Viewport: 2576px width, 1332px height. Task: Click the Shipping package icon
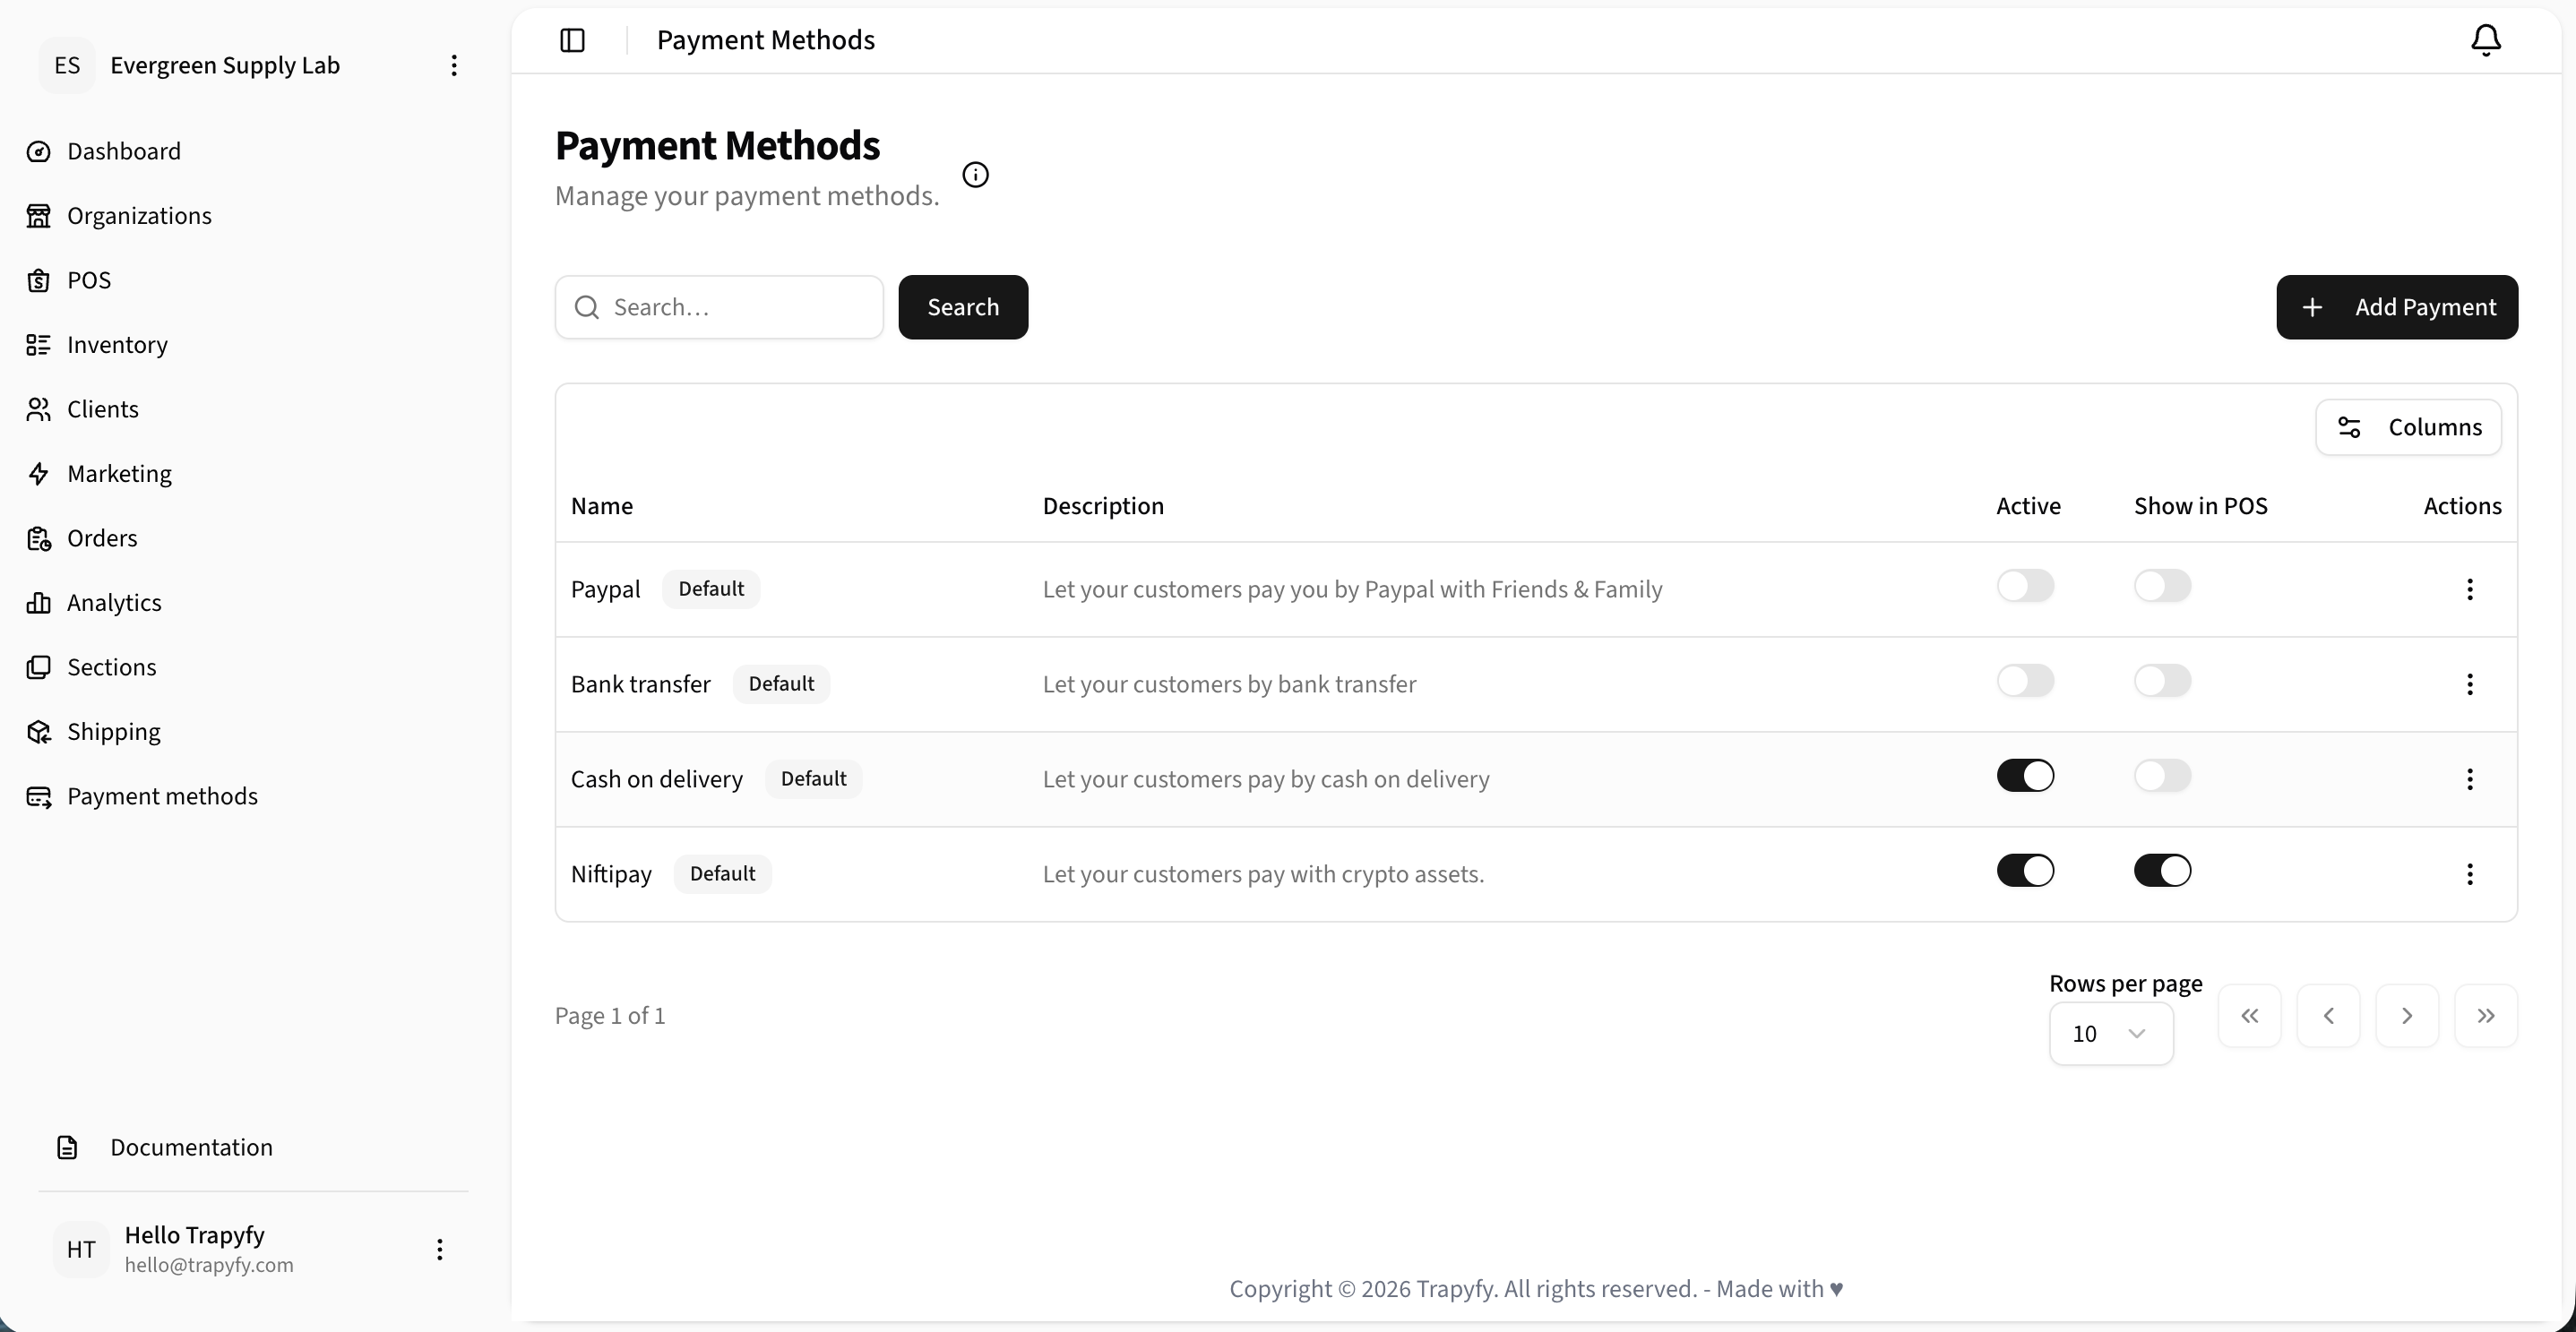pyautogui.click(x=39, y=732)
